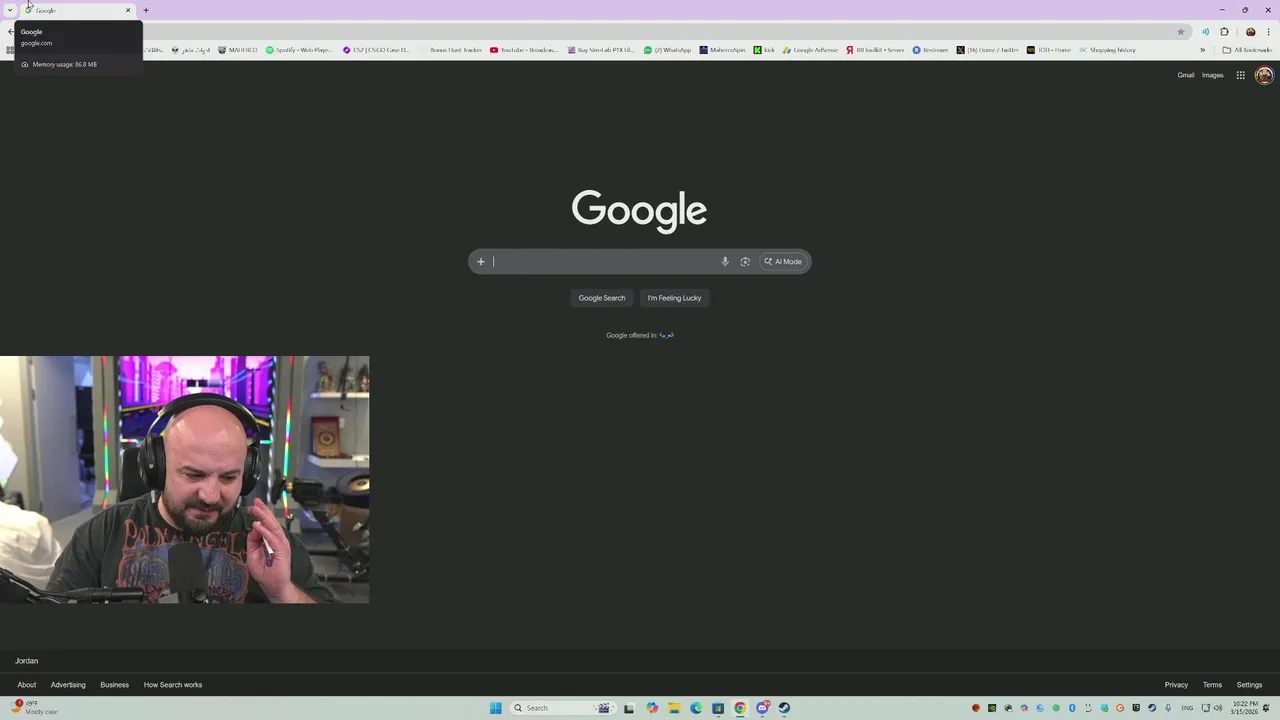Click the webcam overlay video

pyautogui.click(x=184, y=480)
